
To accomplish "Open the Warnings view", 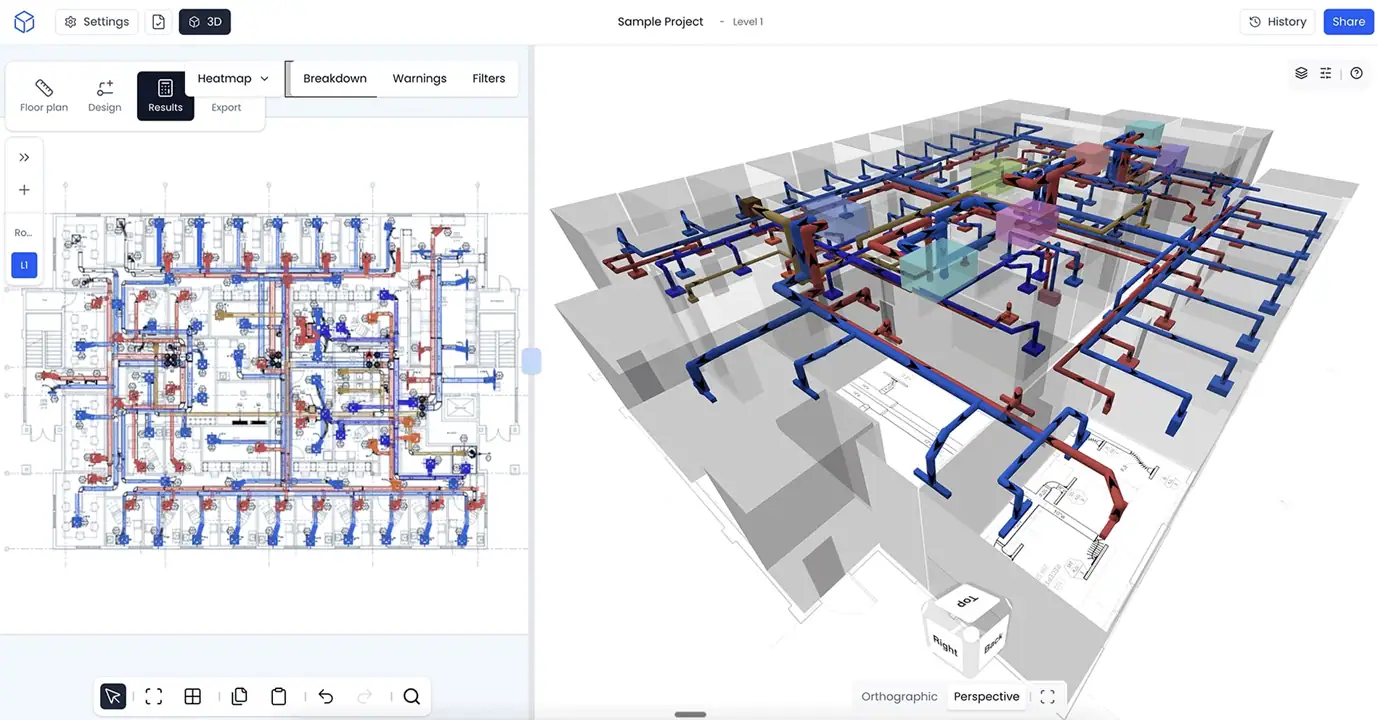I will (x=419, y=78).
